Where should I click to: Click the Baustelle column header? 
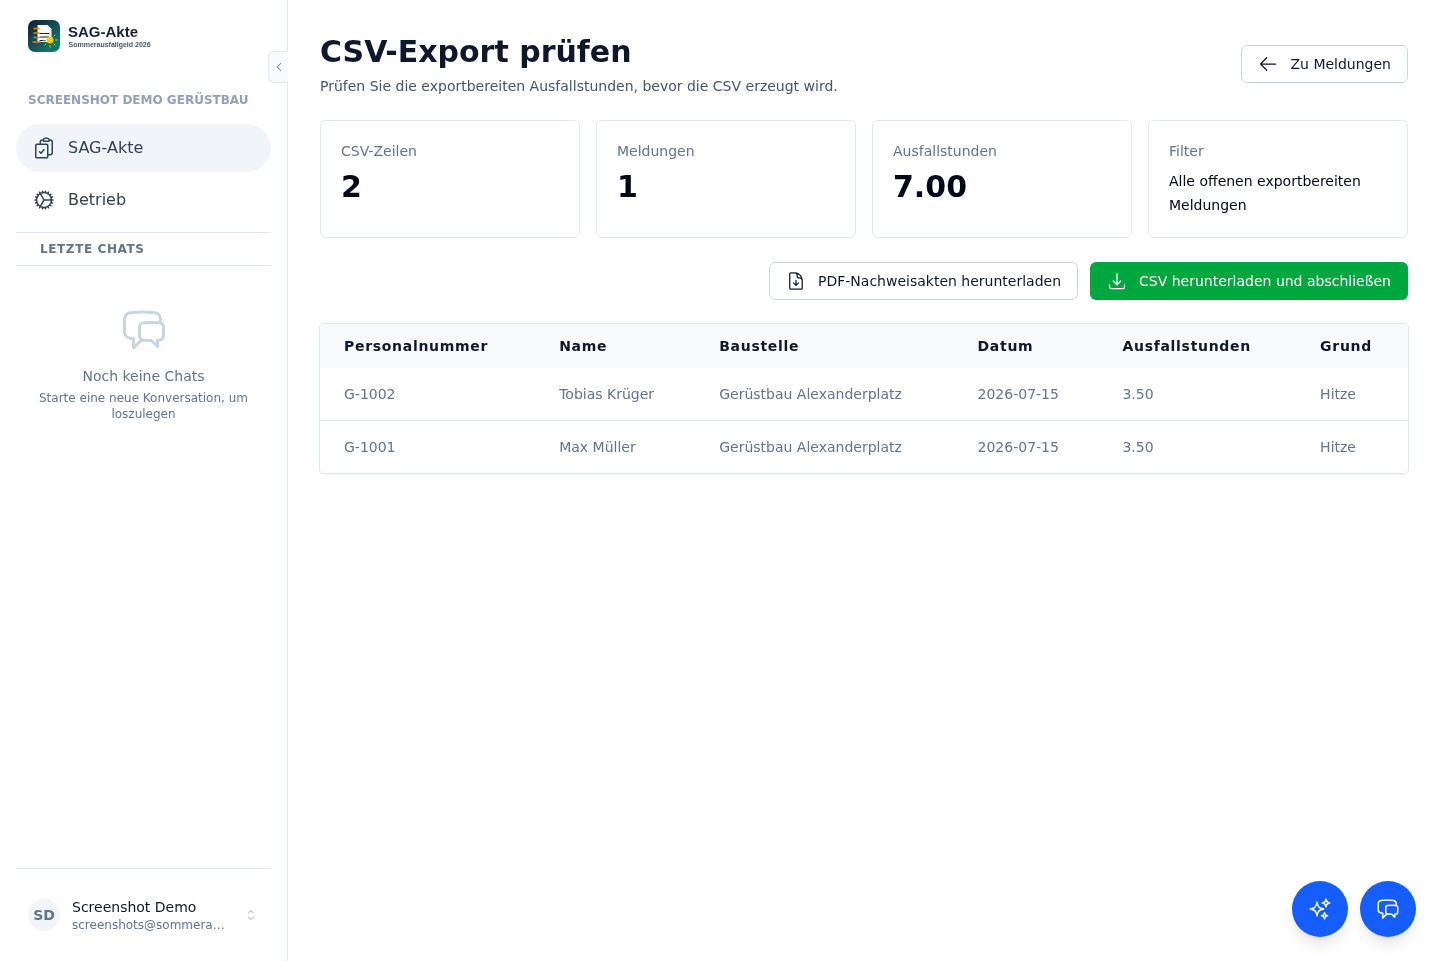759,346
